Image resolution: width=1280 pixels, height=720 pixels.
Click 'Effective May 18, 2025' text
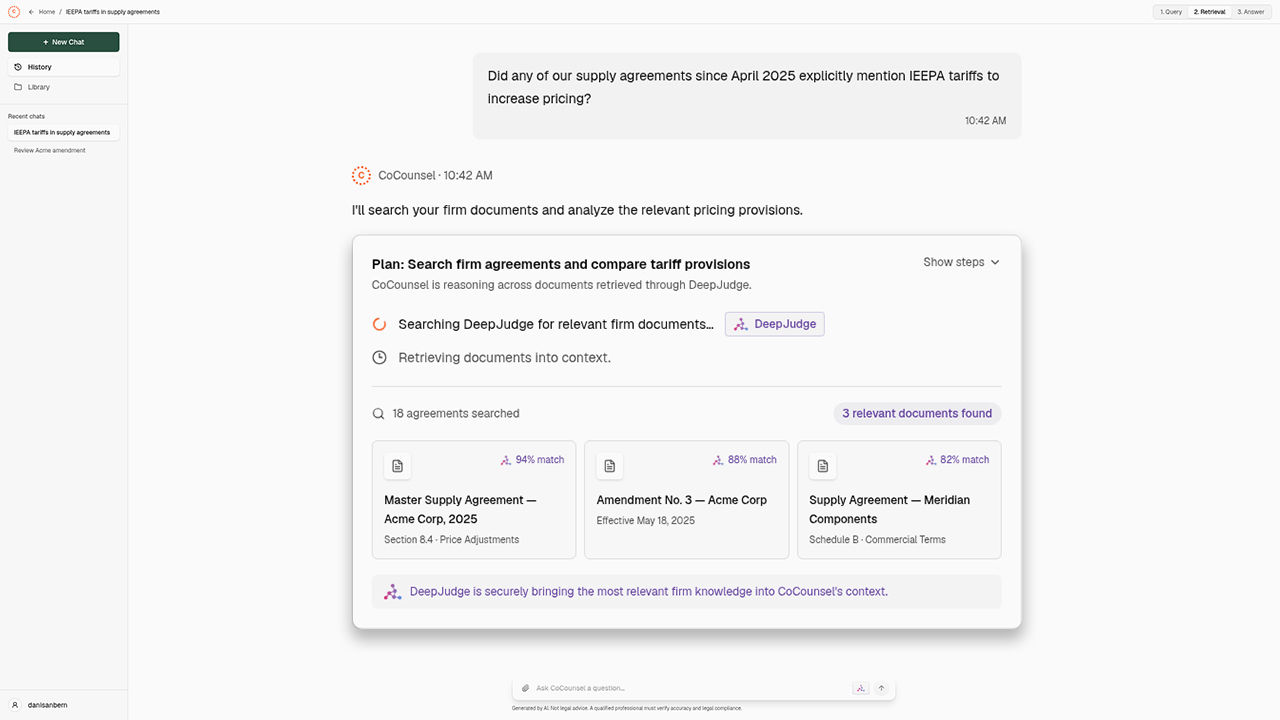point(646,520)
